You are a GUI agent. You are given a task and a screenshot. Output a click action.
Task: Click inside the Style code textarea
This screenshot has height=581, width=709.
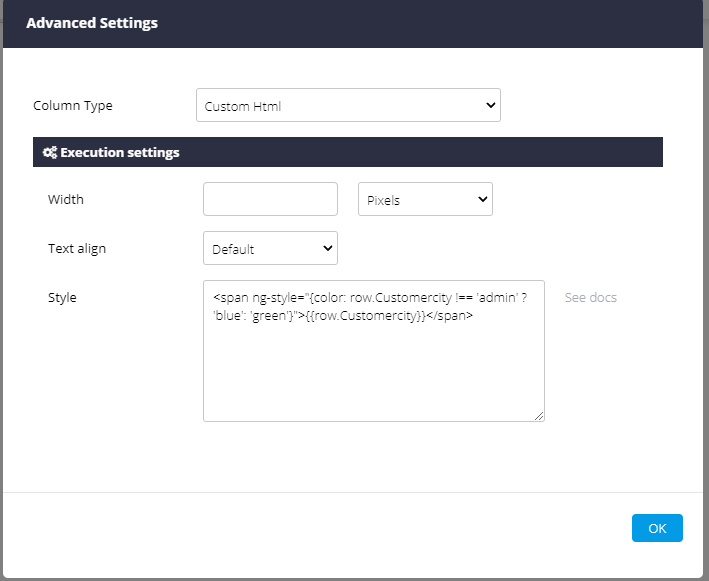point(373,370)
